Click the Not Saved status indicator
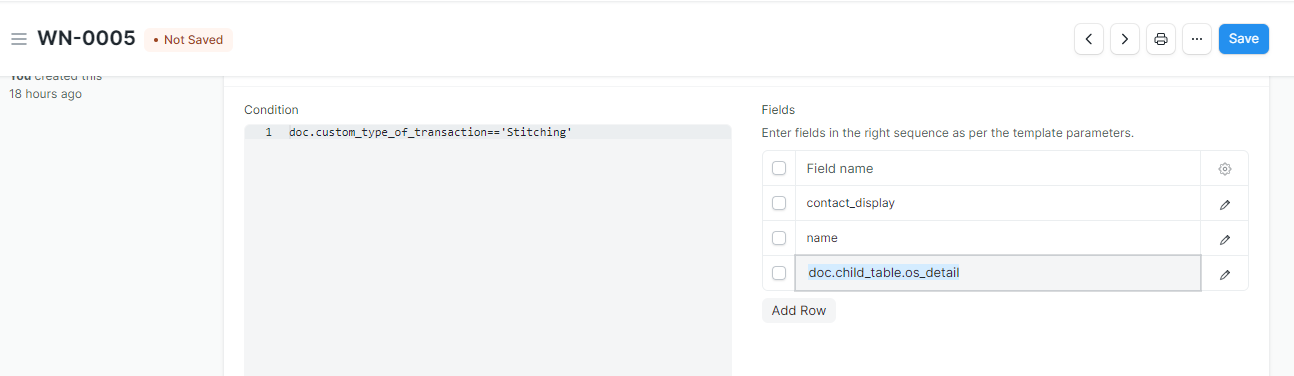Viewport: 1294px width, 376px height. point(188,40)
